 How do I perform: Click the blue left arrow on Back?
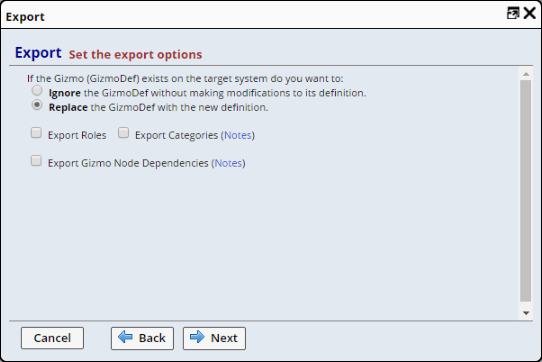click(125, 337)
